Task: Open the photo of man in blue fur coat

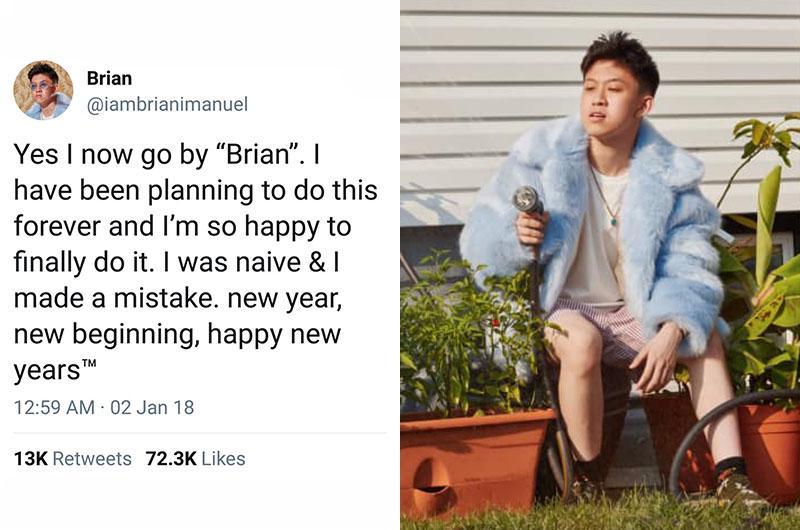Action: 600,265
